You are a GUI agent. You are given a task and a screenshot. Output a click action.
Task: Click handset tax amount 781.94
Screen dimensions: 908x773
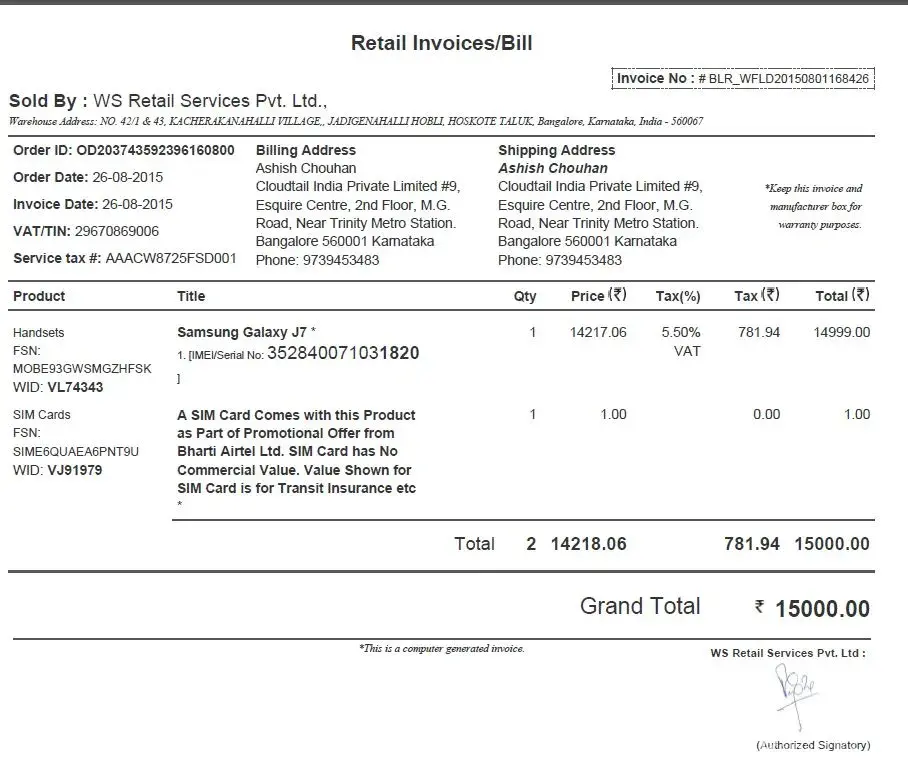tap(759, 332)
